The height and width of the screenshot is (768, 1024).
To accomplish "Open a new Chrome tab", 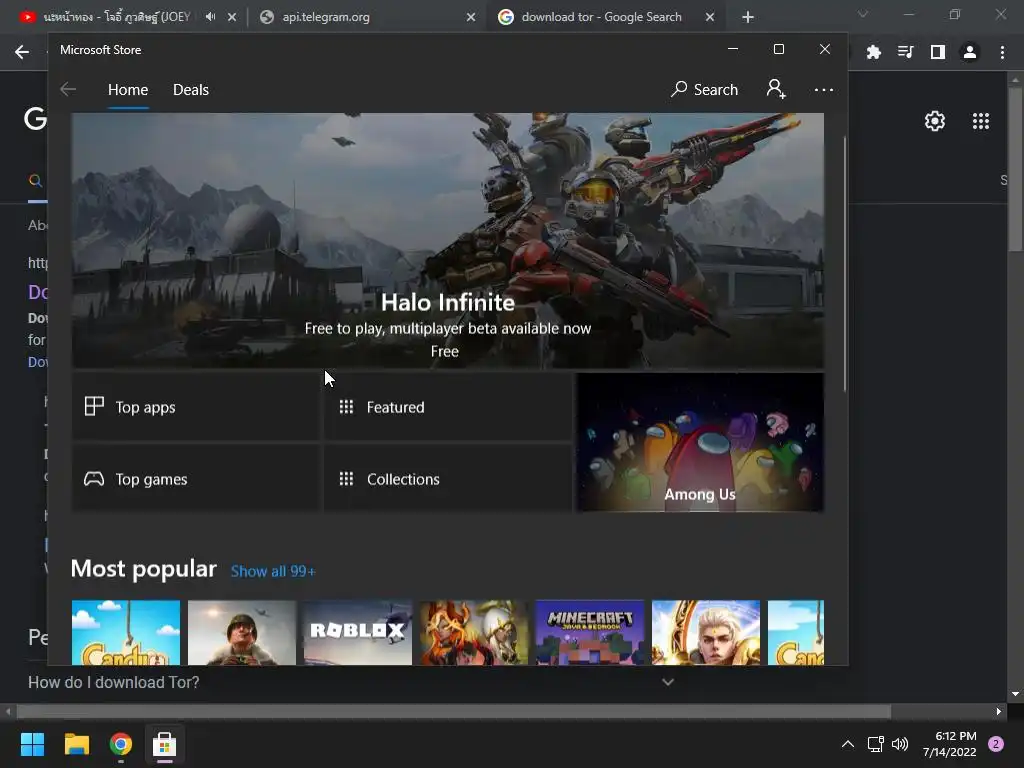I will point(748,18).
